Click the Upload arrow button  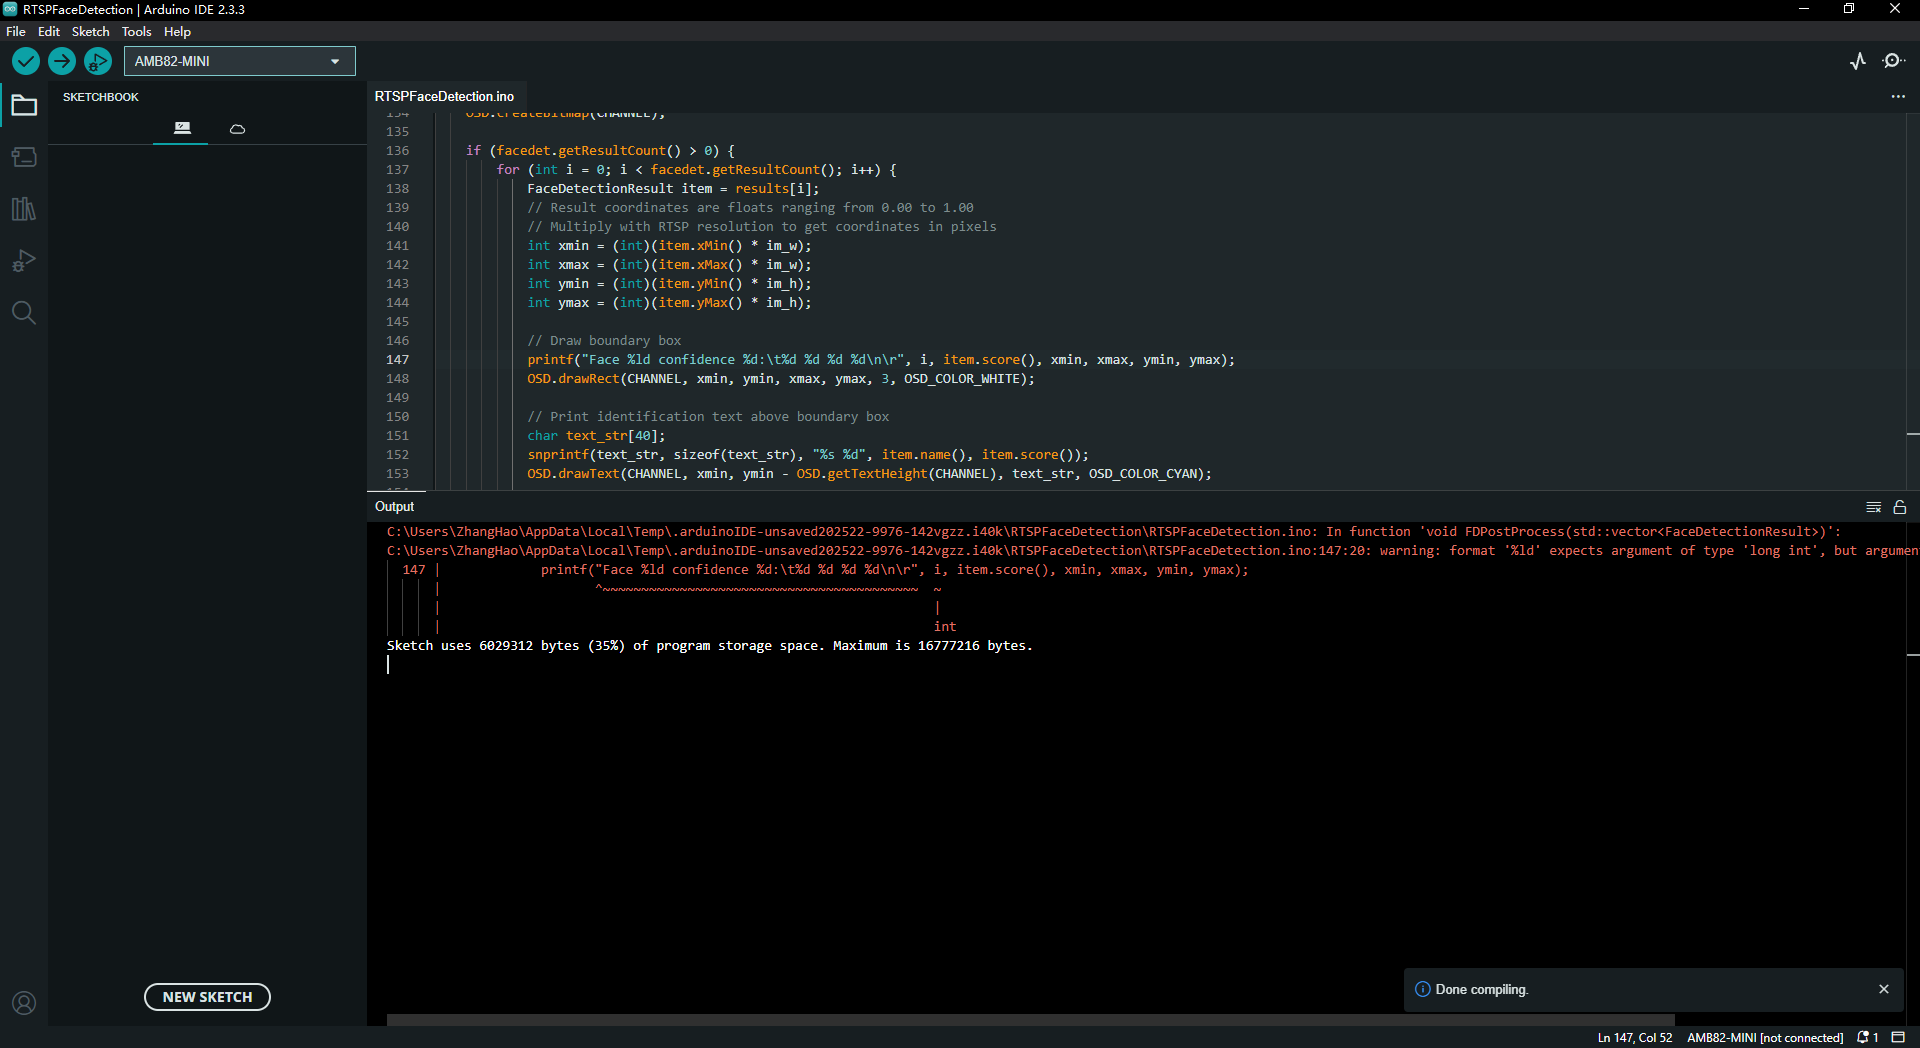62,61
